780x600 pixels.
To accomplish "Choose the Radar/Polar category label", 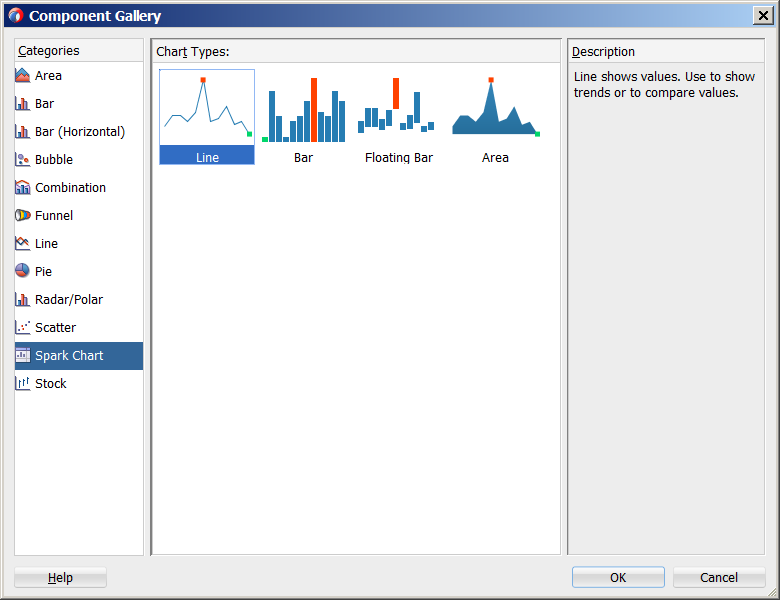I will 69,300.
